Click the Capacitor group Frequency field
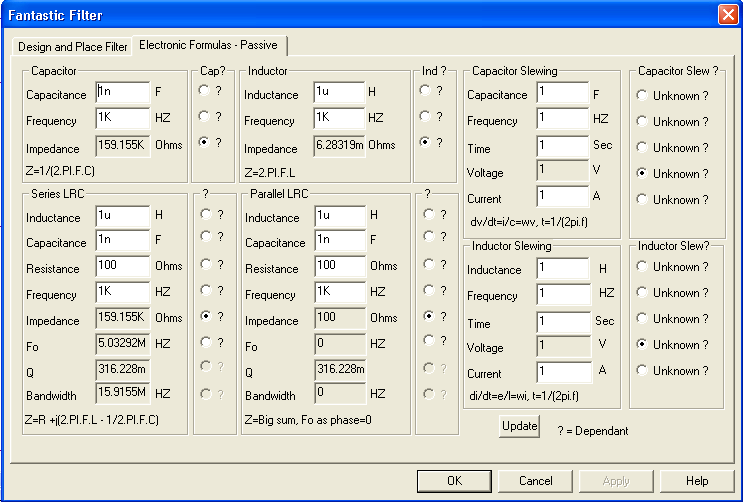This screenshot has width=743, height=502. (122, 118)
